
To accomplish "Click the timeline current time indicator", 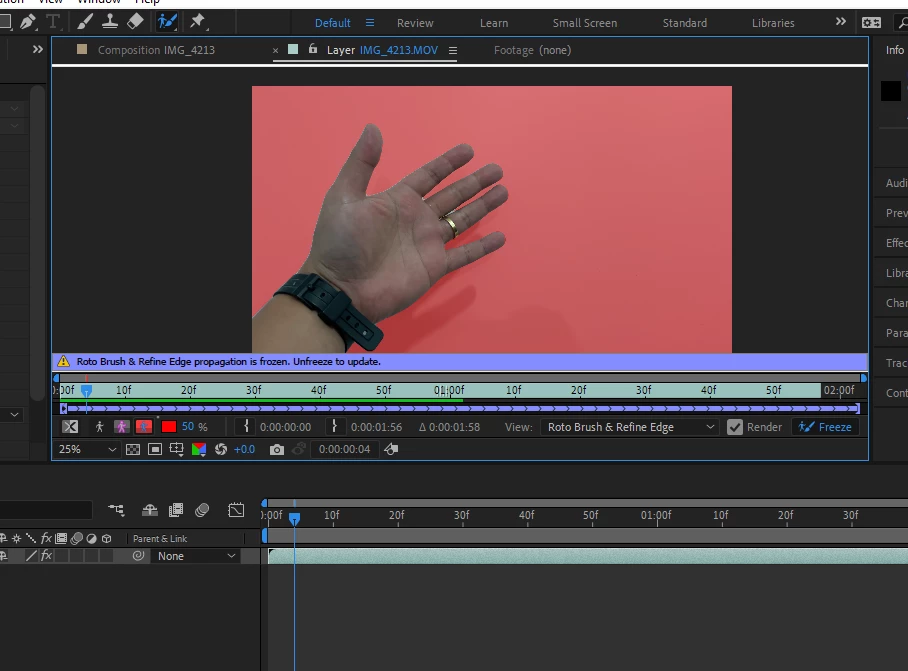I will tap(294, 519).
